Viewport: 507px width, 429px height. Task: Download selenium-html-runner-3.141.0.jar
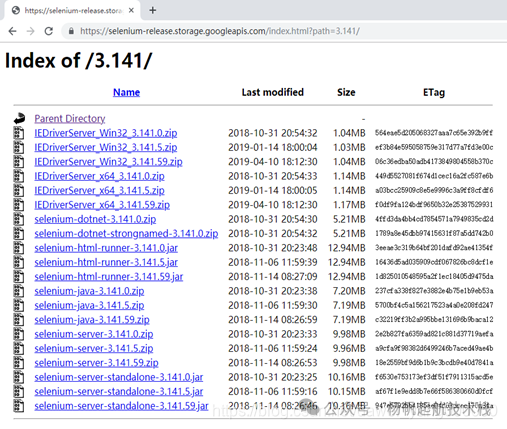[x=106, y=248]
